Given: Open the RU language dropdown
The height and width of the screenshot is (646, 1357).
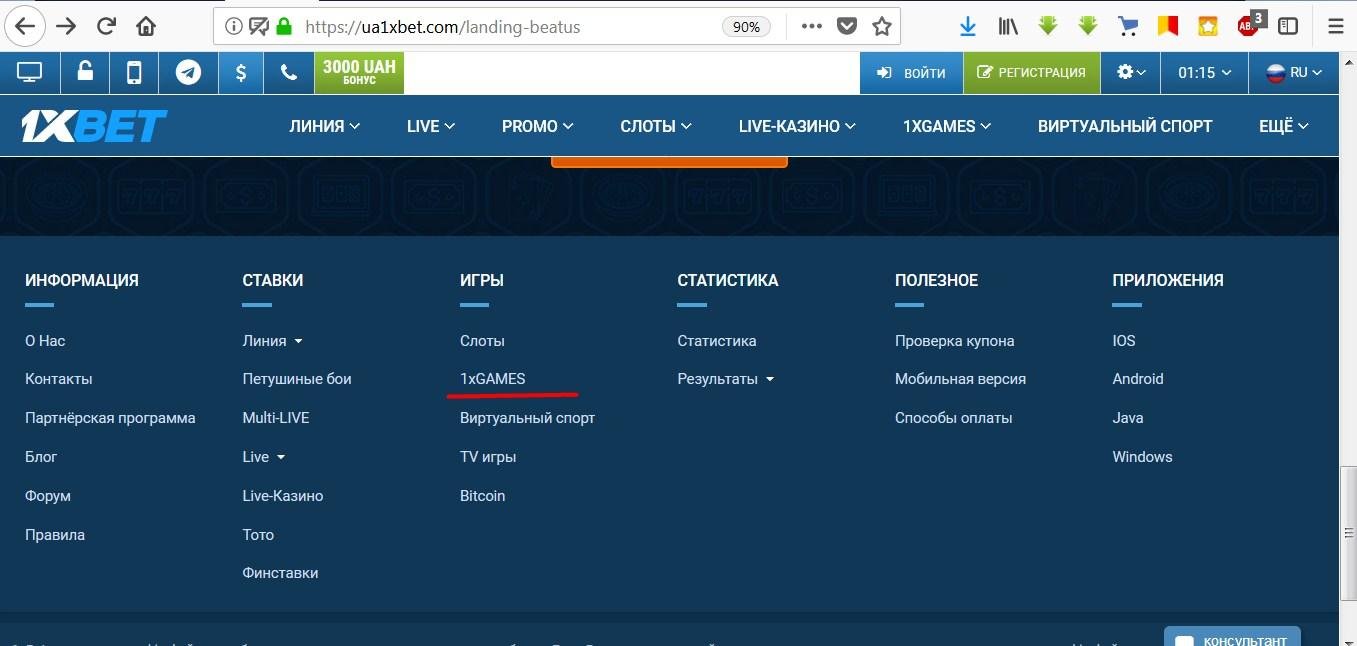Looking at the screenshot, I should [1294, 73].
